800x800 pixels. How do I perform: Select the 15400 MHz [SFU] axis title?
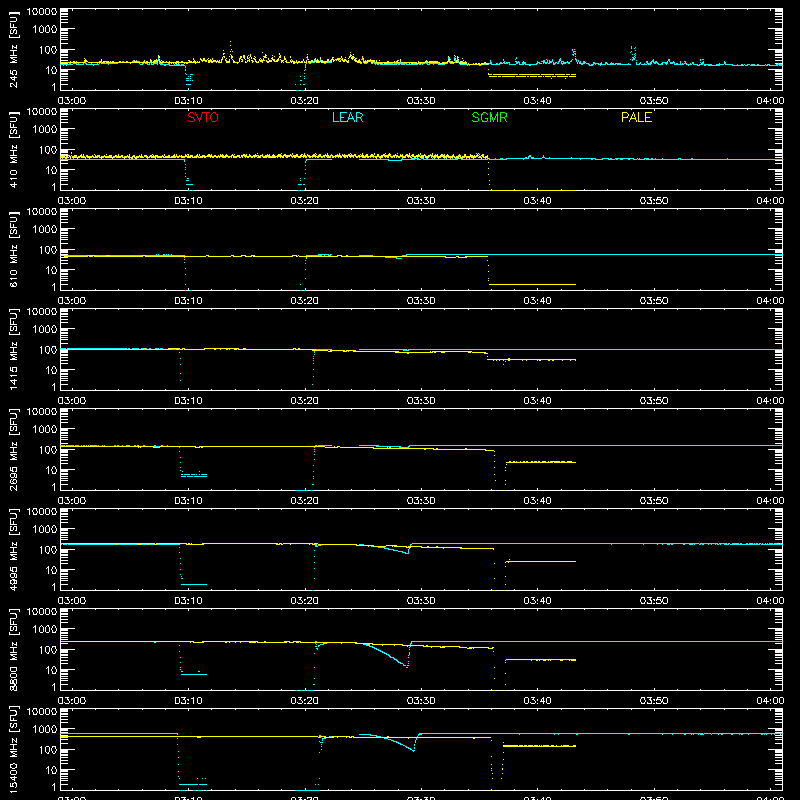[13, 749]
